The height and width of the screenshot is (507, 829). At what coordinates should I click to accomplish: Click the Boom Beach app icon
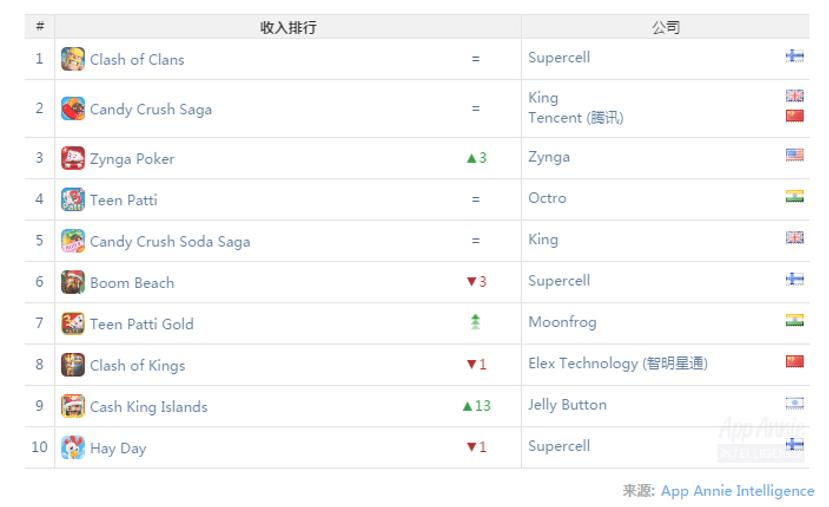click(x=73, y=282)
